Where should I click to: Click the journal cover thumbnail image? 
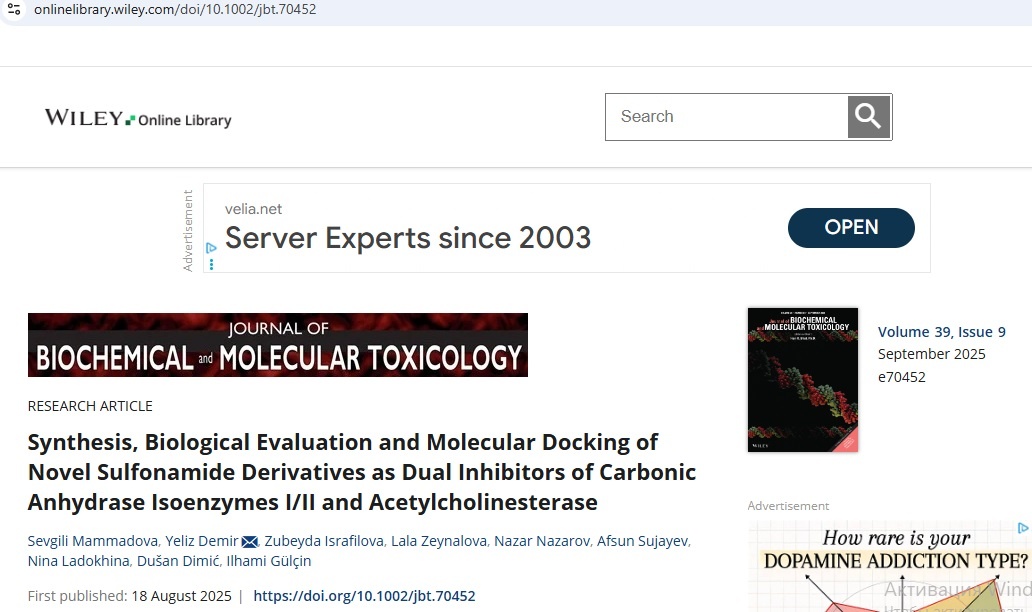coord(802,380)
